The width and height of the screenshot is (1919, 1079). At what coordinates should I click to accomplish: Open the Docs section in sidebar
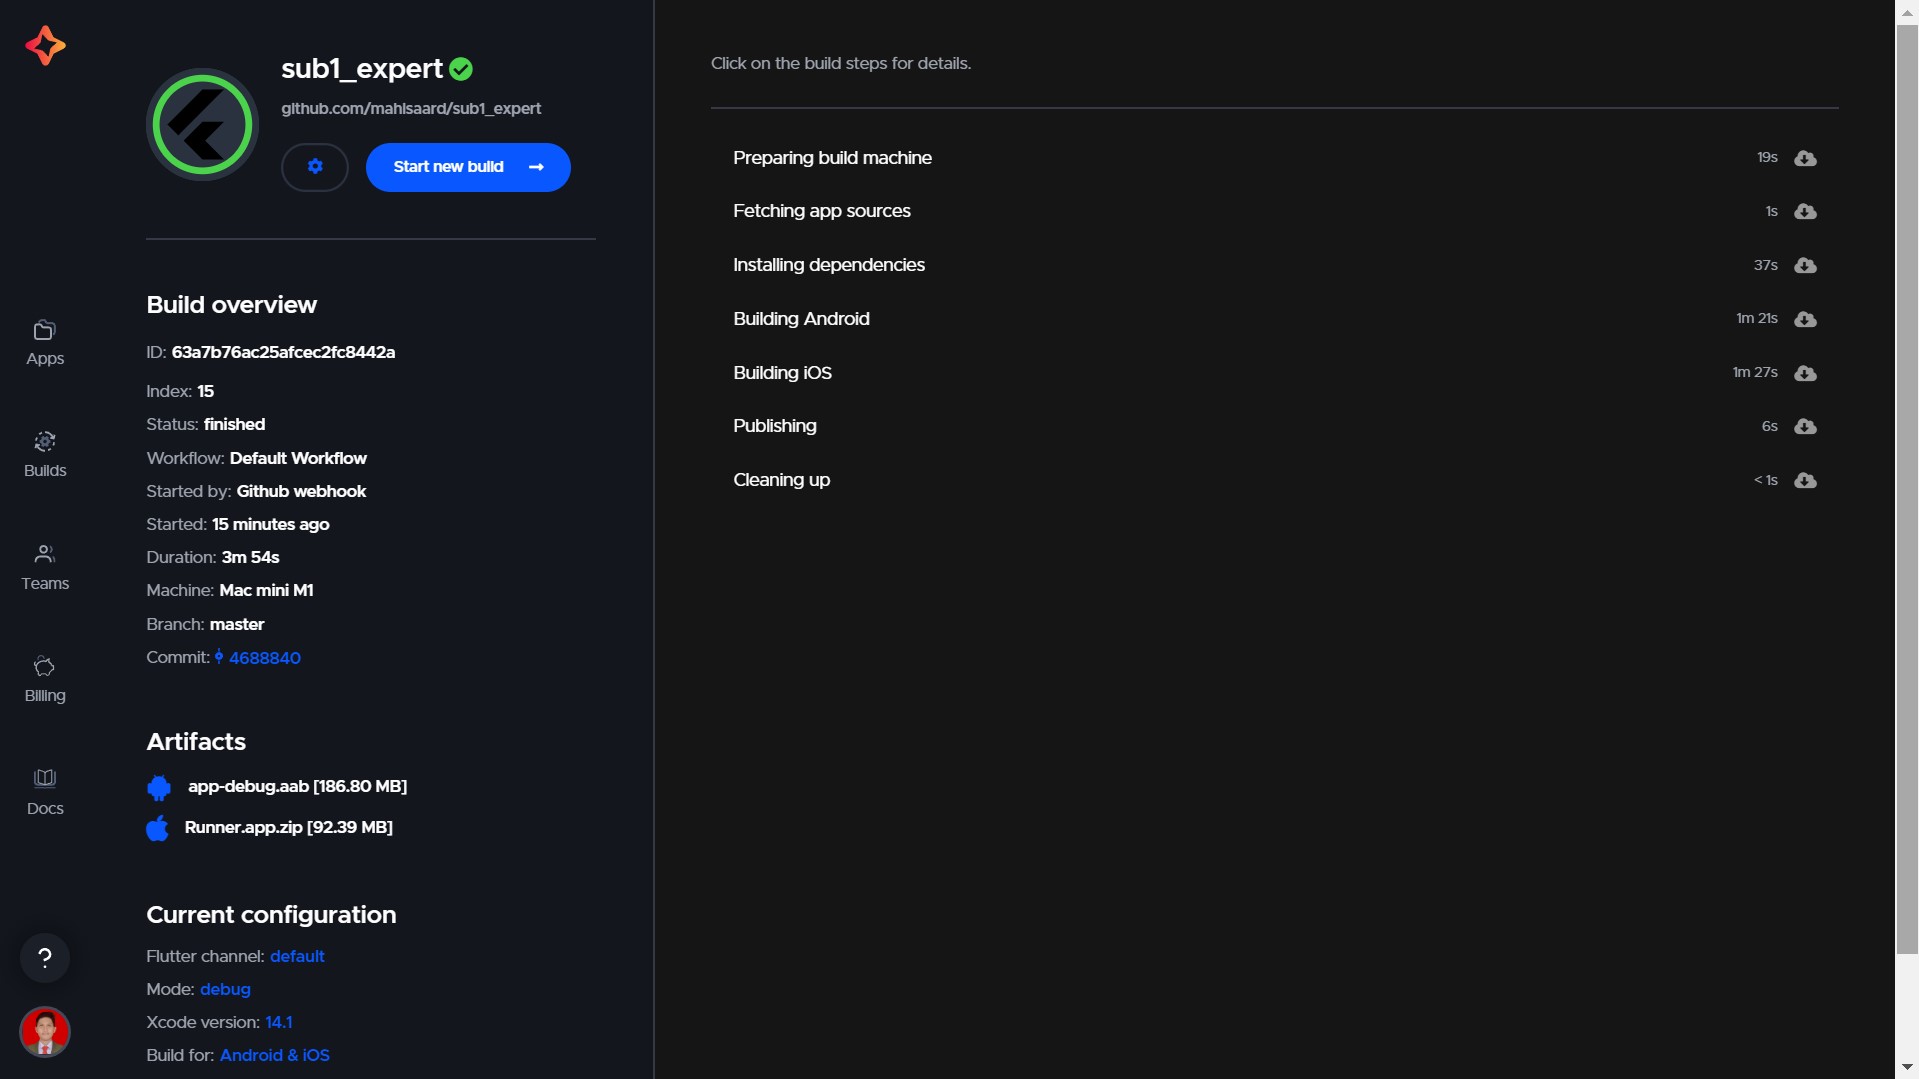pyautogui.click(x=43, y=791)
